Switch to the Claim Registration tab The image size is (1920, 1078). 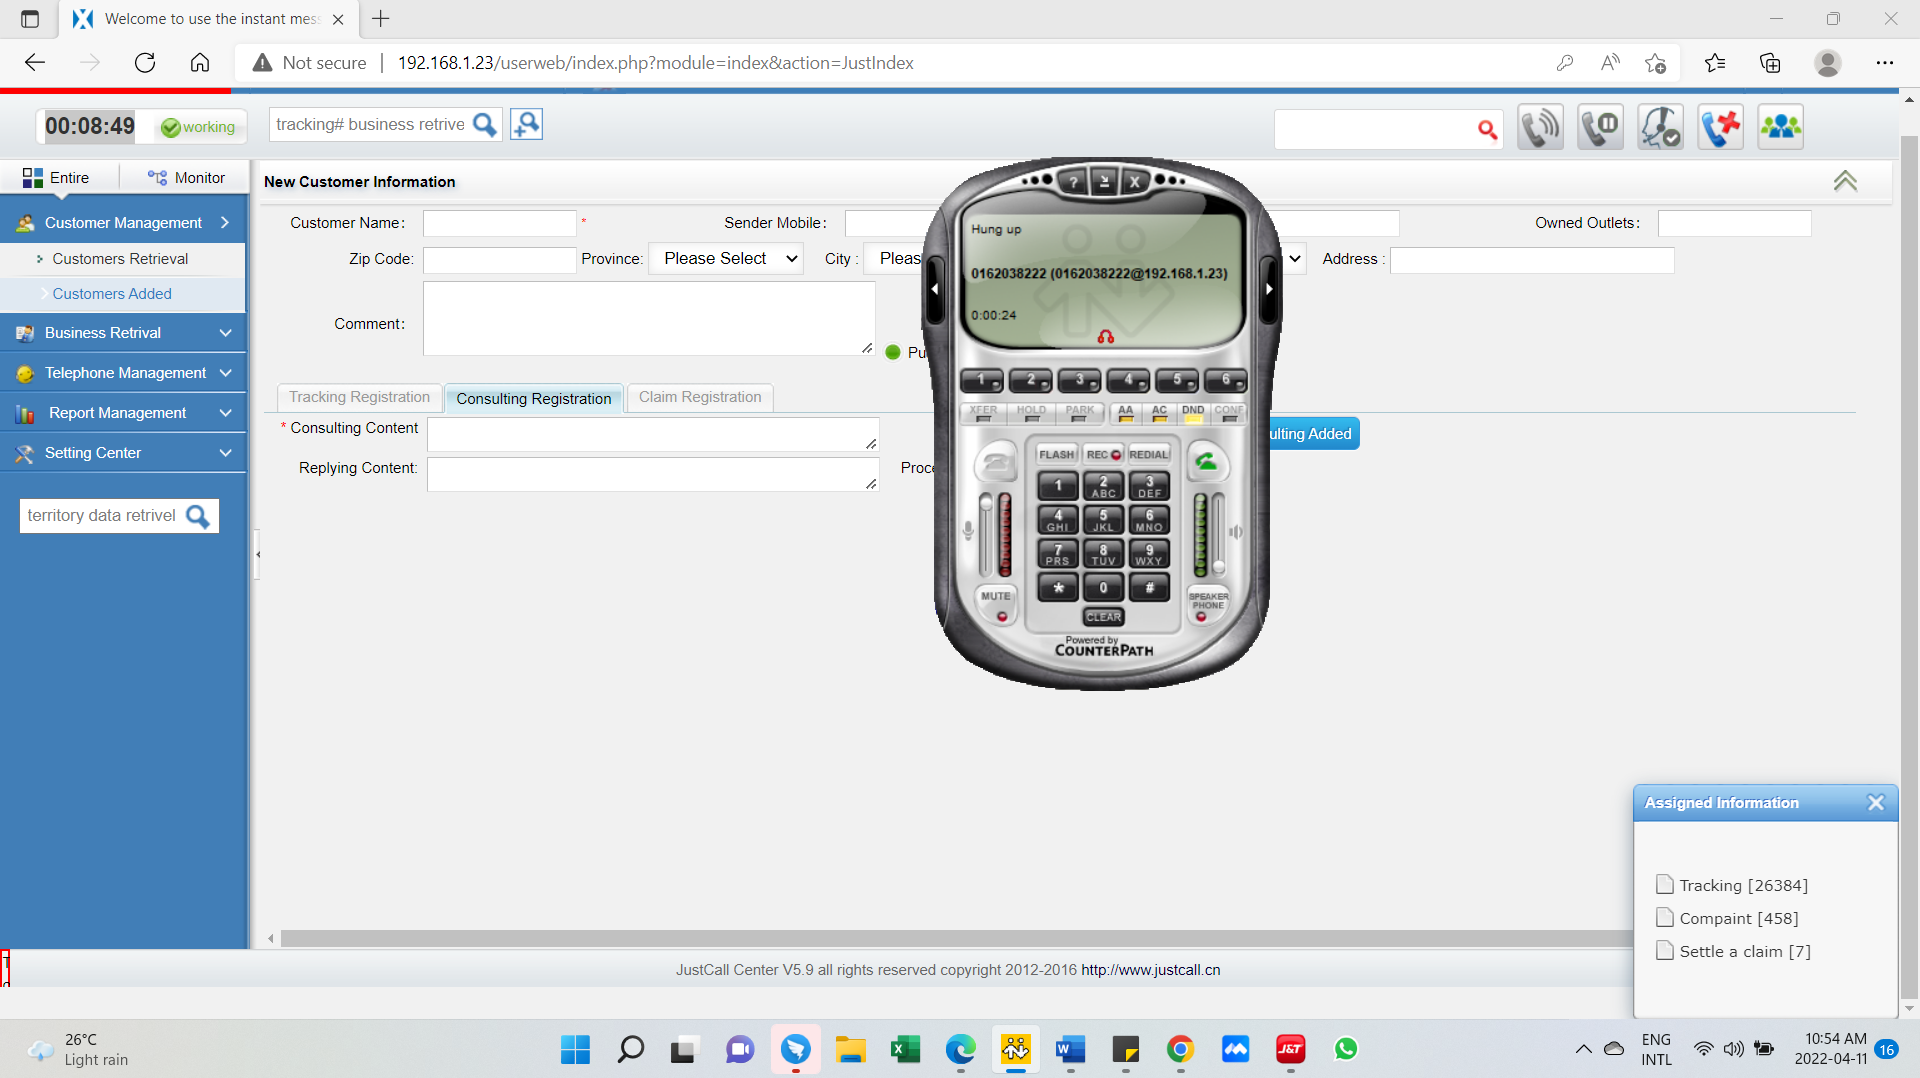click(x=700, y=397)
